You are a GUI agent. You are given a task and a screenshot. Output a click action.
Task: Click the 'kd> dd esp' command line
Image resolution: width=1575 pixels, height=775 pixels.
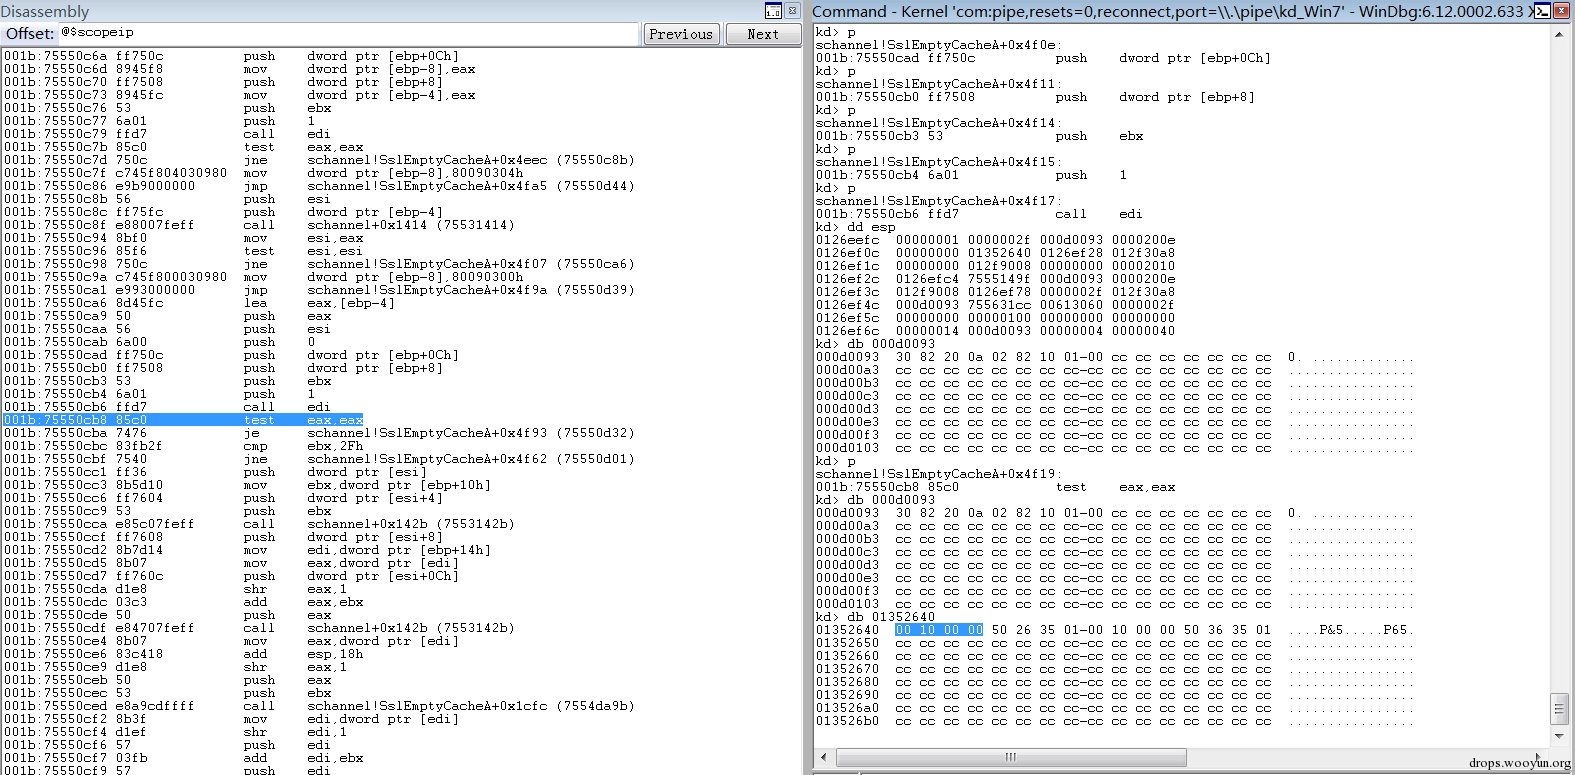pyautogui.click(x=855, y=227)
